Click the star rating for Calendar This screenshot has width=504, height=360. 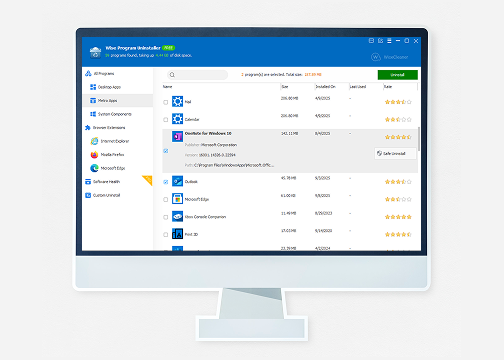(x=398, y=119)
